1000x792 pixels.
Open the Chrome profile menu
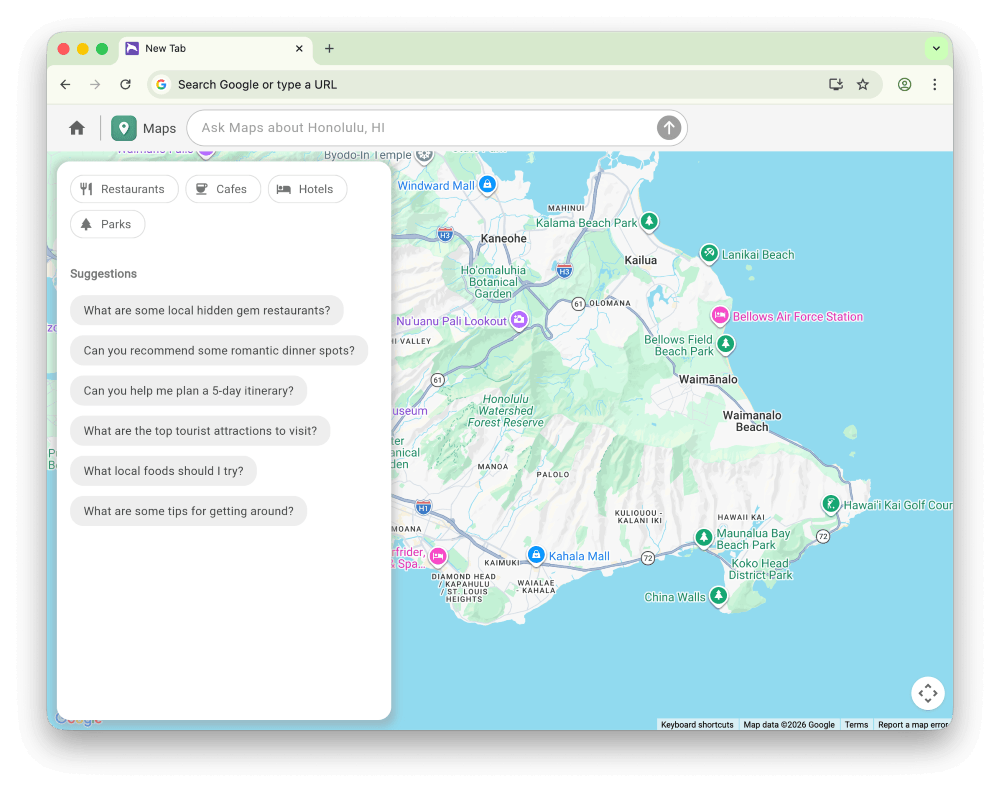pos(904,85)
